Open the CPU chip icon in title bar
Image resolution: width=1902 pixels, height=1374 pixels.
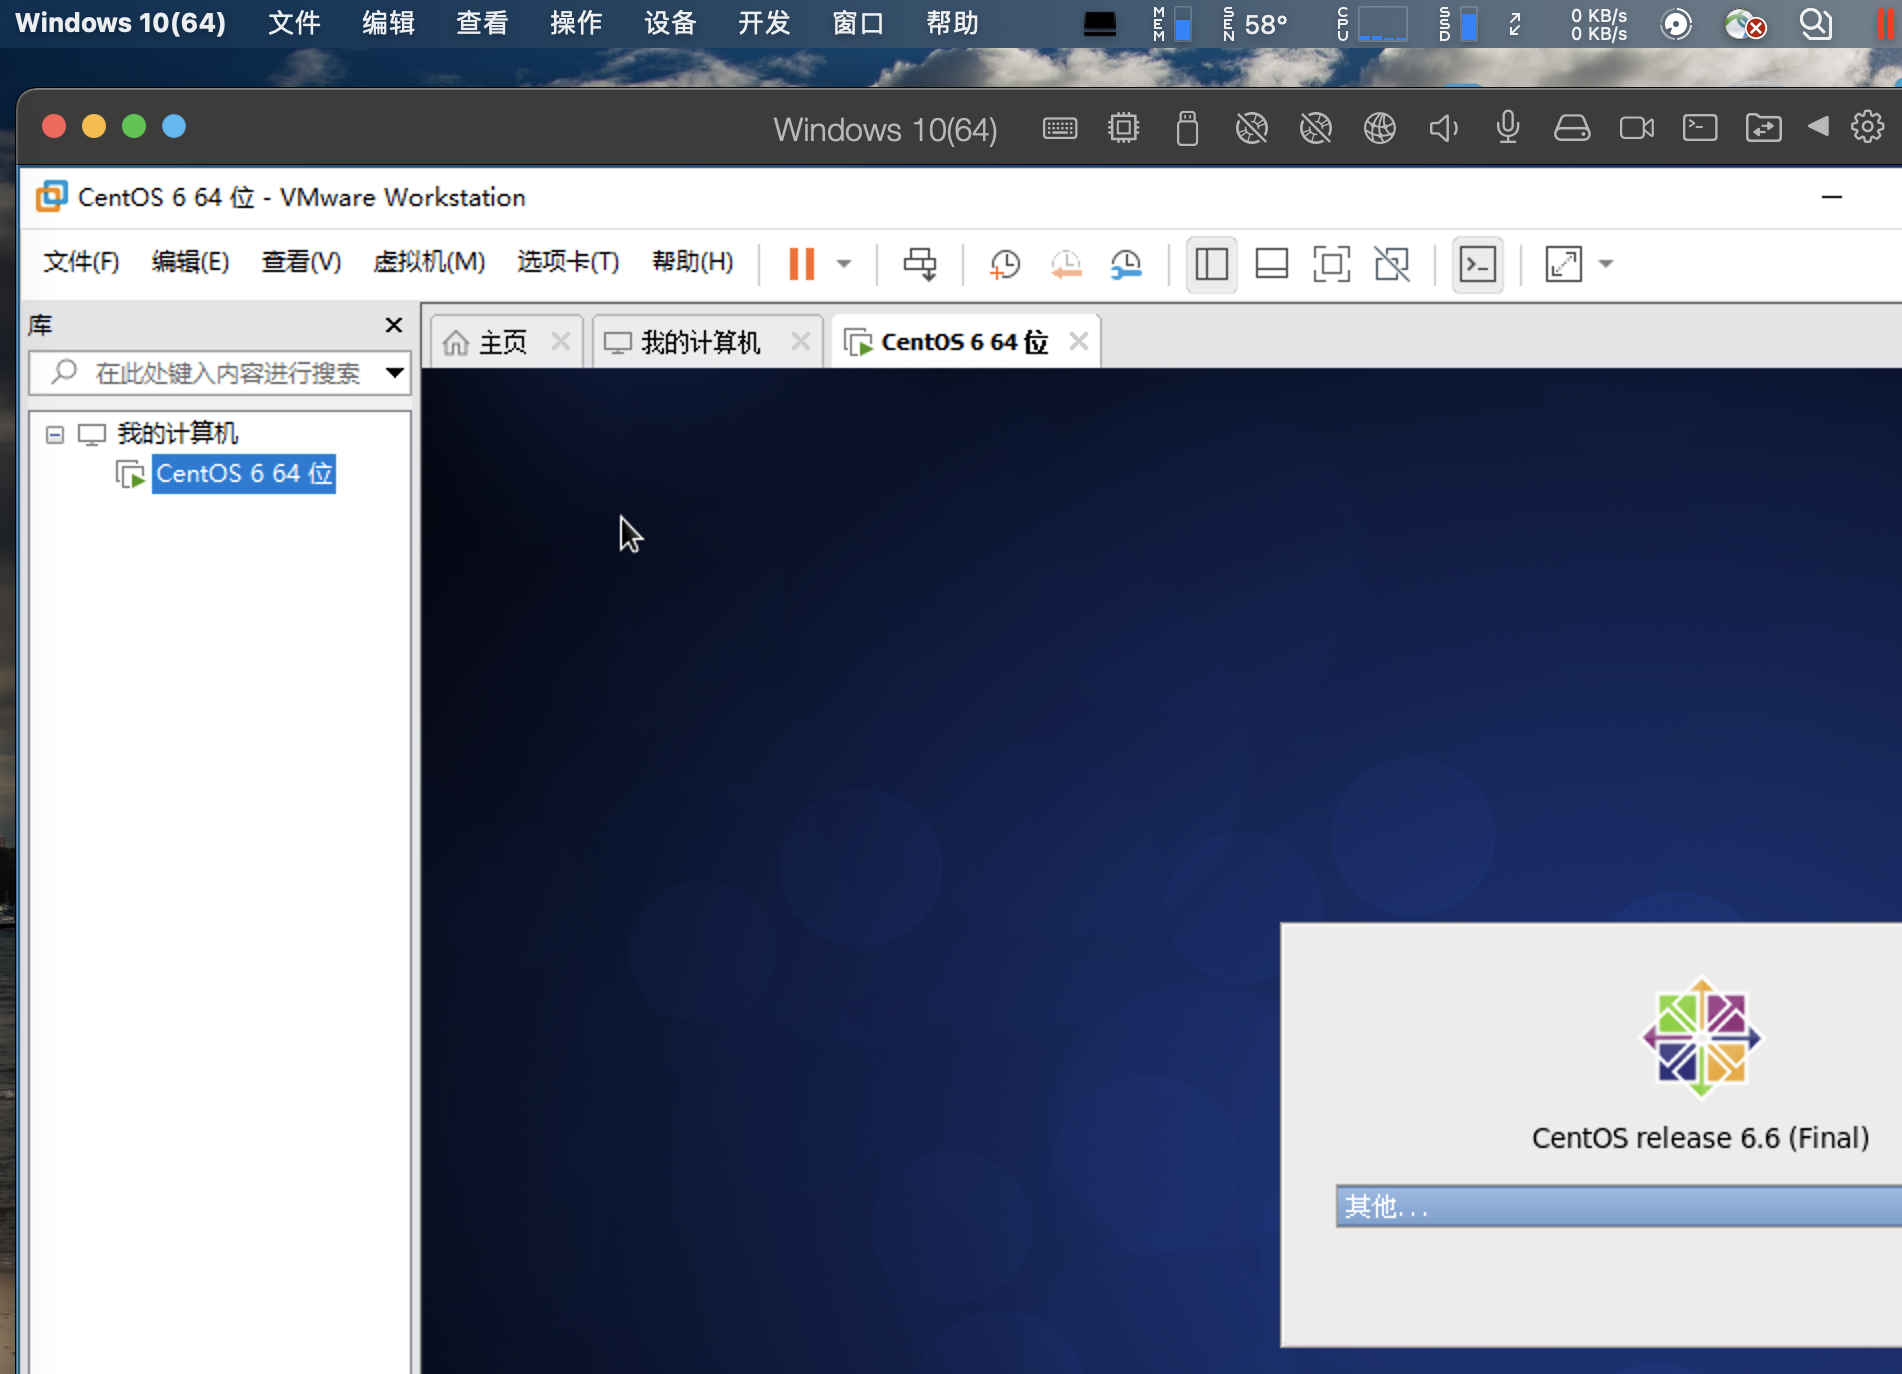pyautogui.click(x=1124, y=128)
